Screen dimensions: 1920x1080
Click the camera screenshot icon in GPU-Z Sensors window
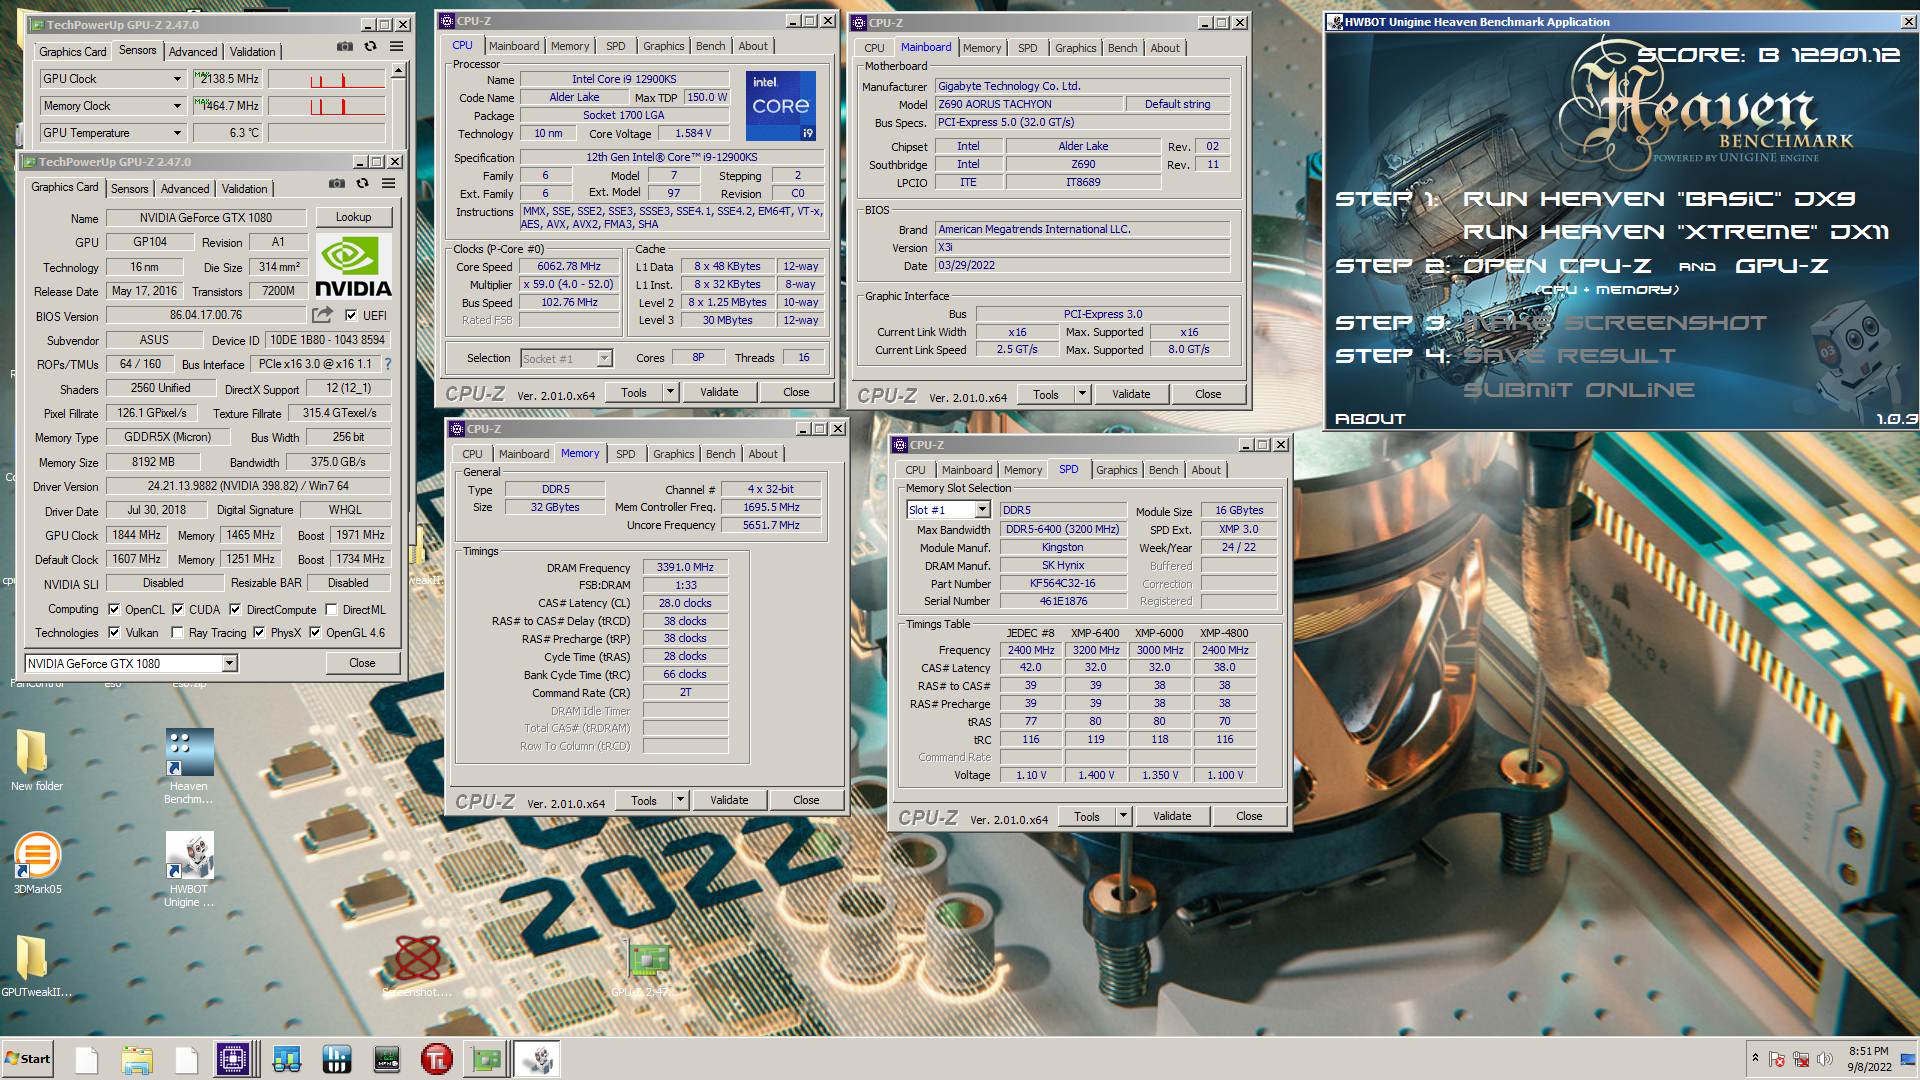pyautogui.click(x=344, y=47)
